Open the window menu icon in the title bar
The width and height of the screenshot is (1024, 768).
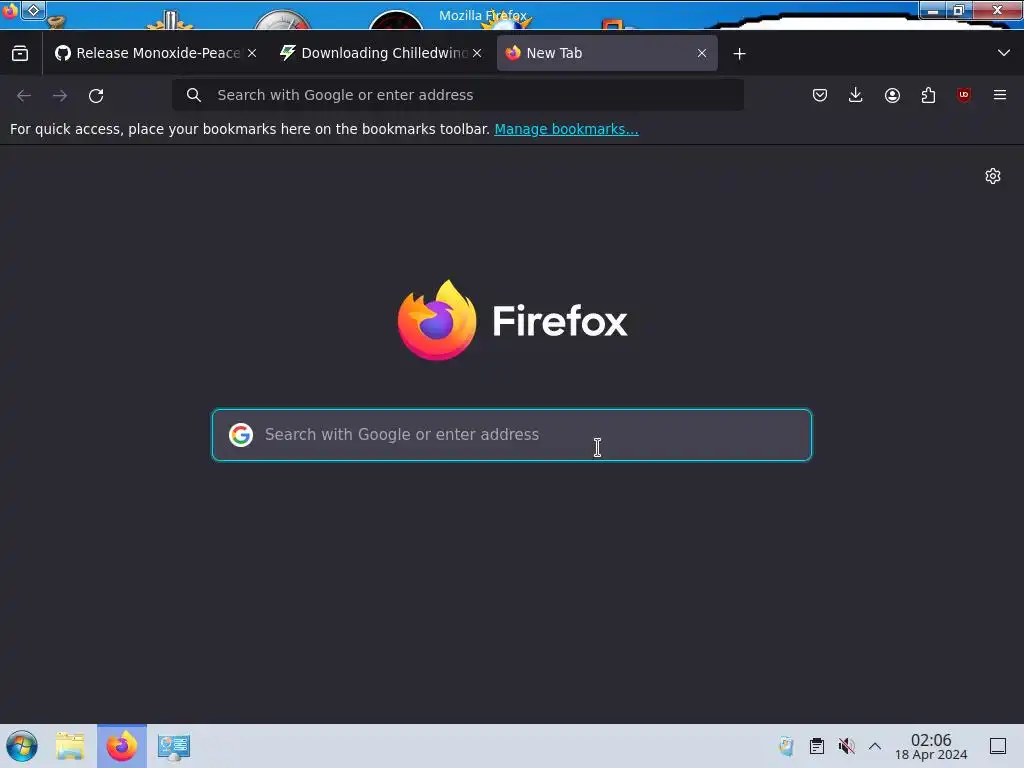pos(9,10)
